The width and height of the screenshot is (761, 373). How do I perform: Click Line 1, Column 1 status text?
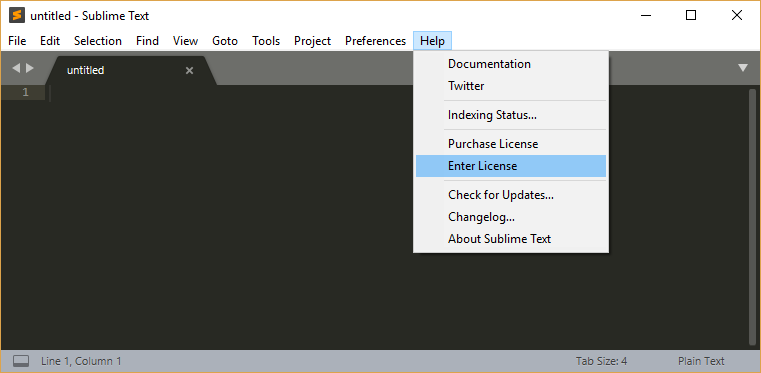tap(81, 361)
